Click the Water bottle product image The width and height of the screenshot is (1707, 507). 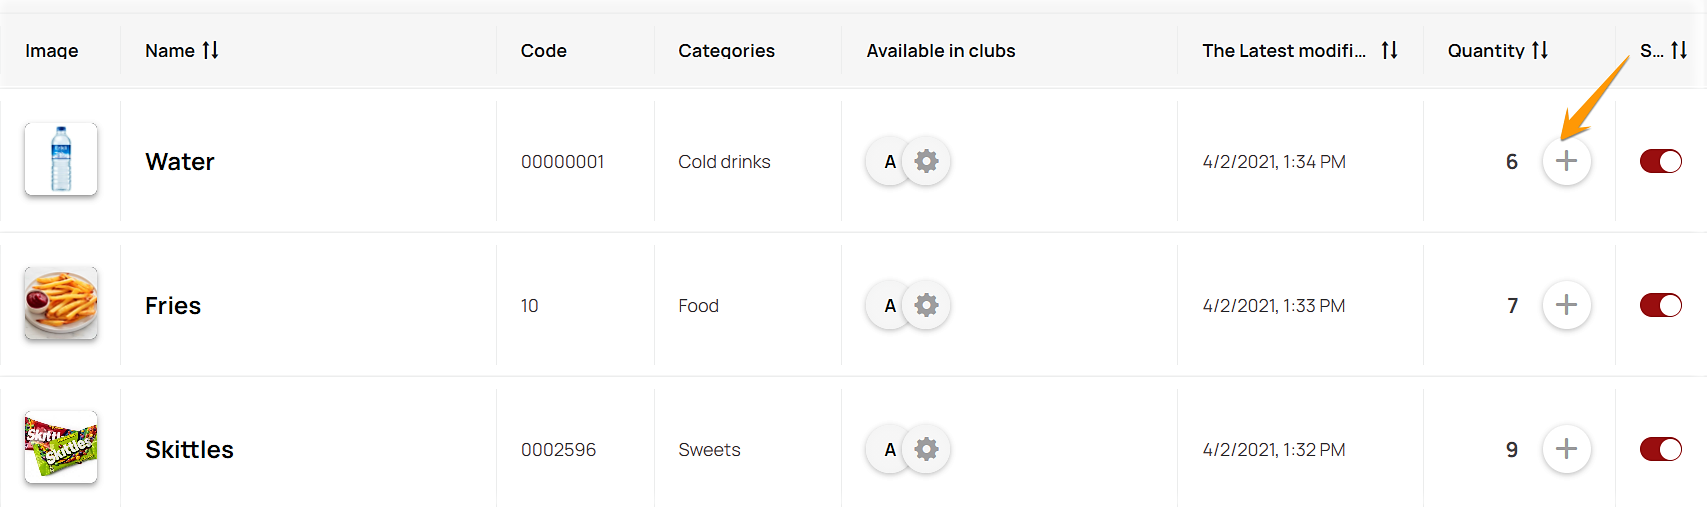pyautogui.click(x=61, y=159)
